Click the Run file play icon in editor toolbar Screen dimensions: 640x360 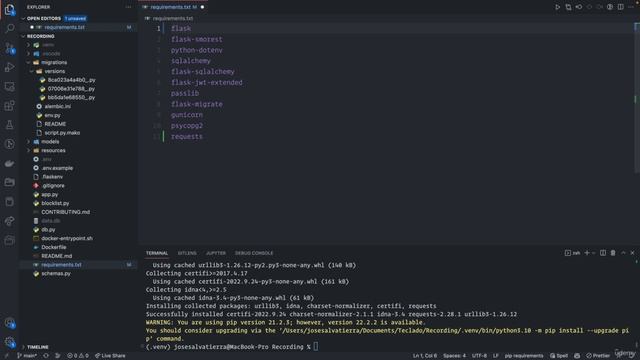[x=557, y=7]
